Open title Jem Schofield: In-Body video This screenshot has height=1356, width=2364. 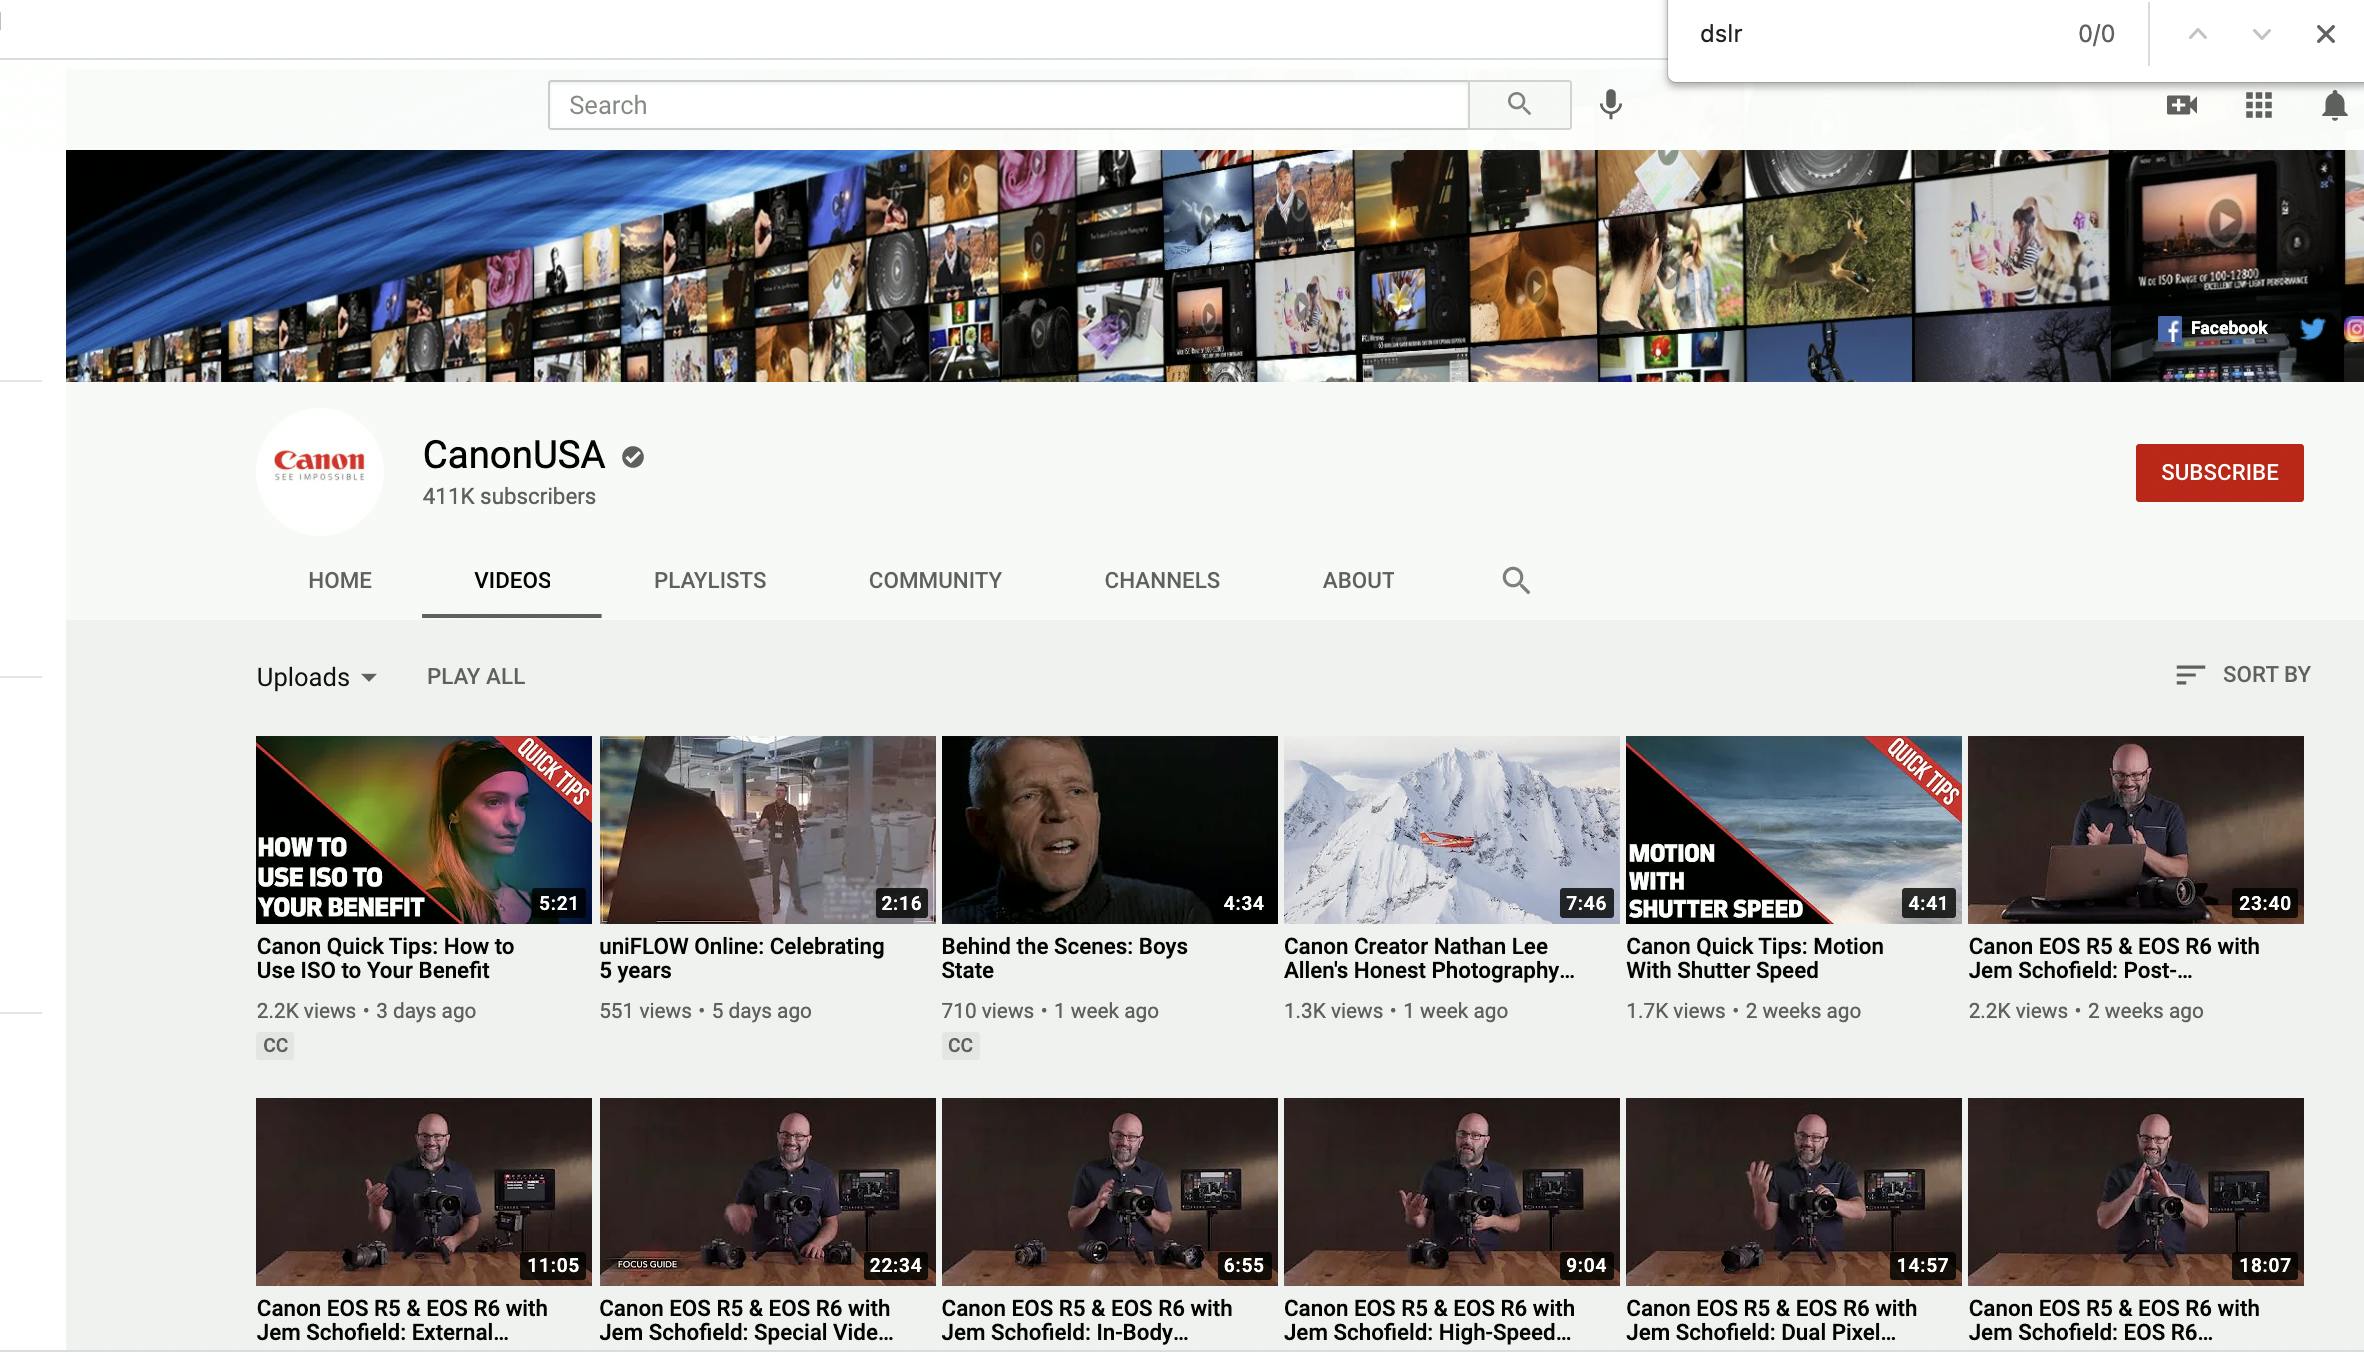(1087, 1320)
